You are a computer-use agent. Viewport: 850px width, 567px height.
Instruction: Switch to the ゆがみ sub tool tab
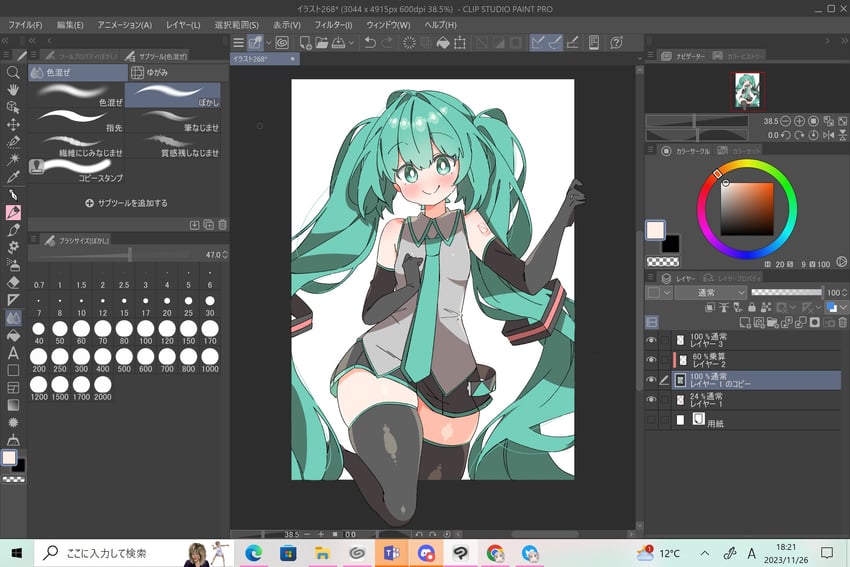[178, 72]
